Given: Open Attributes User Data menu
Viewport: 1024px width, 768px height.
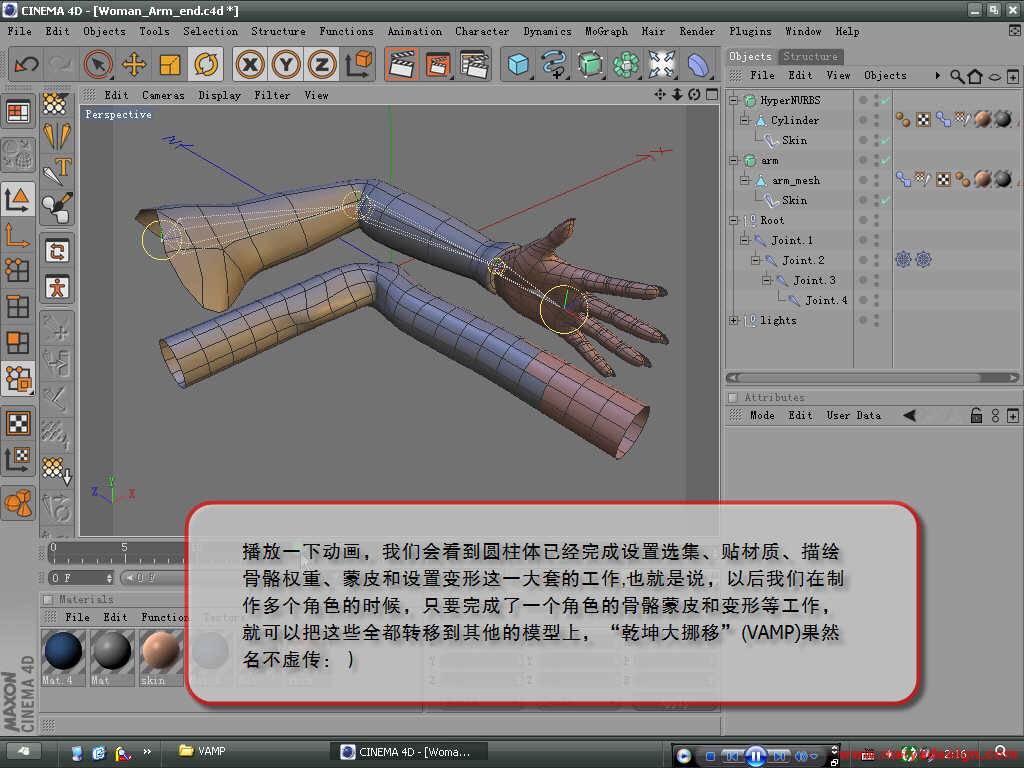Looking at the screenshot, I should (x=853, y=415).
